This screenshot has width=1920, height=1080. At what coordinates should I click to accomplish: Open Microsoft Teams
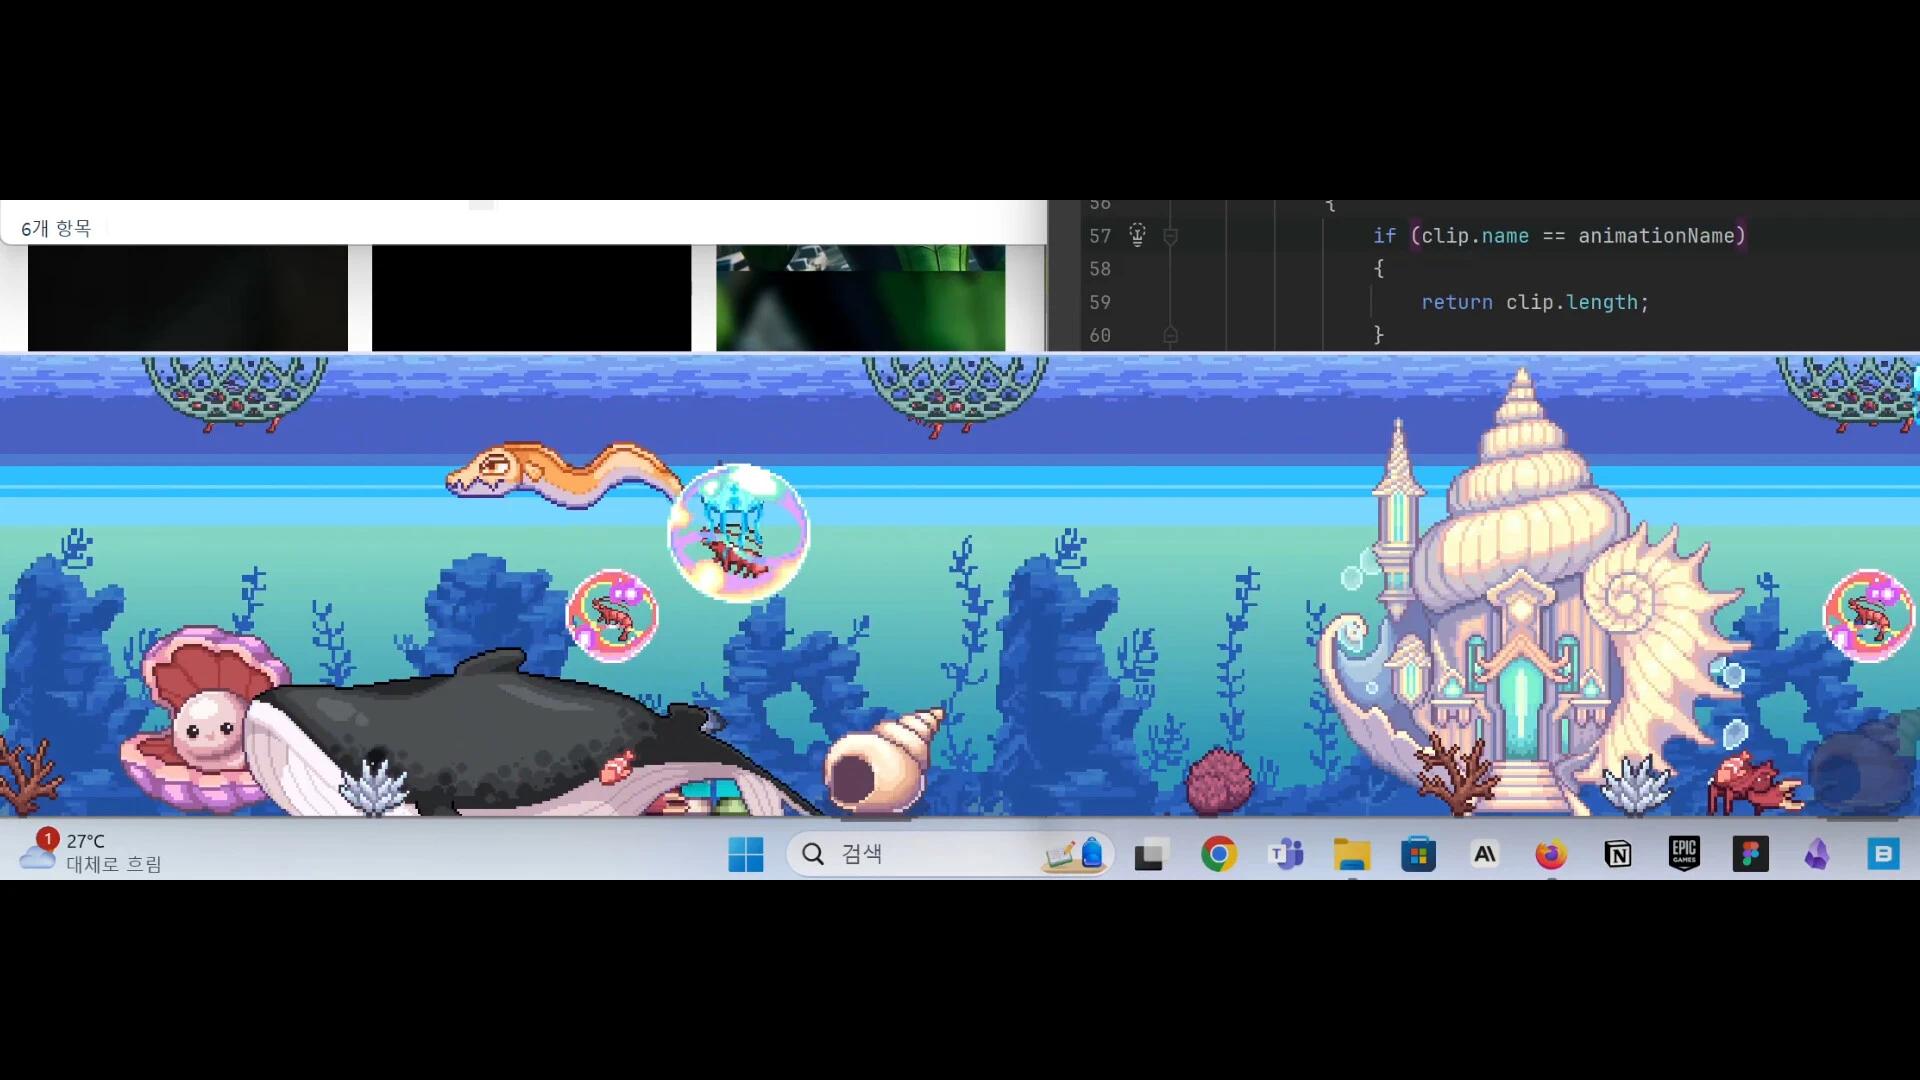click(1288, 854)
